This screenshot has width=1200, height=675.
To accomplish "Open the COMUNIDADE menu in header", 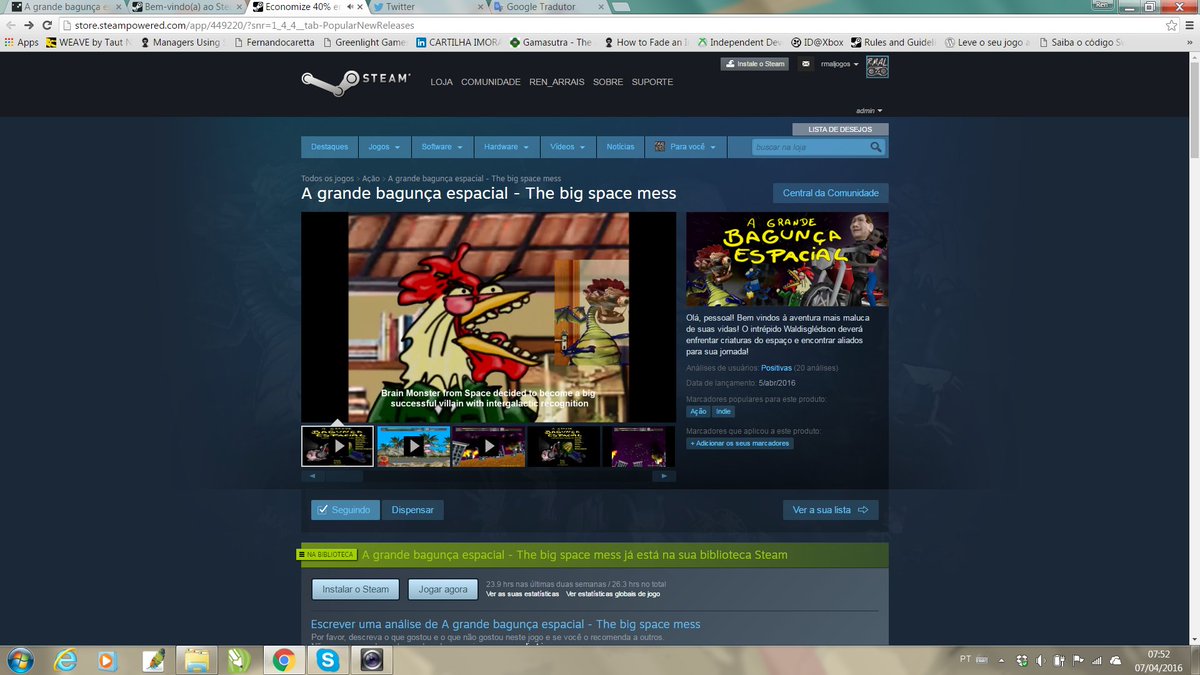I will [x=490, y=82].
